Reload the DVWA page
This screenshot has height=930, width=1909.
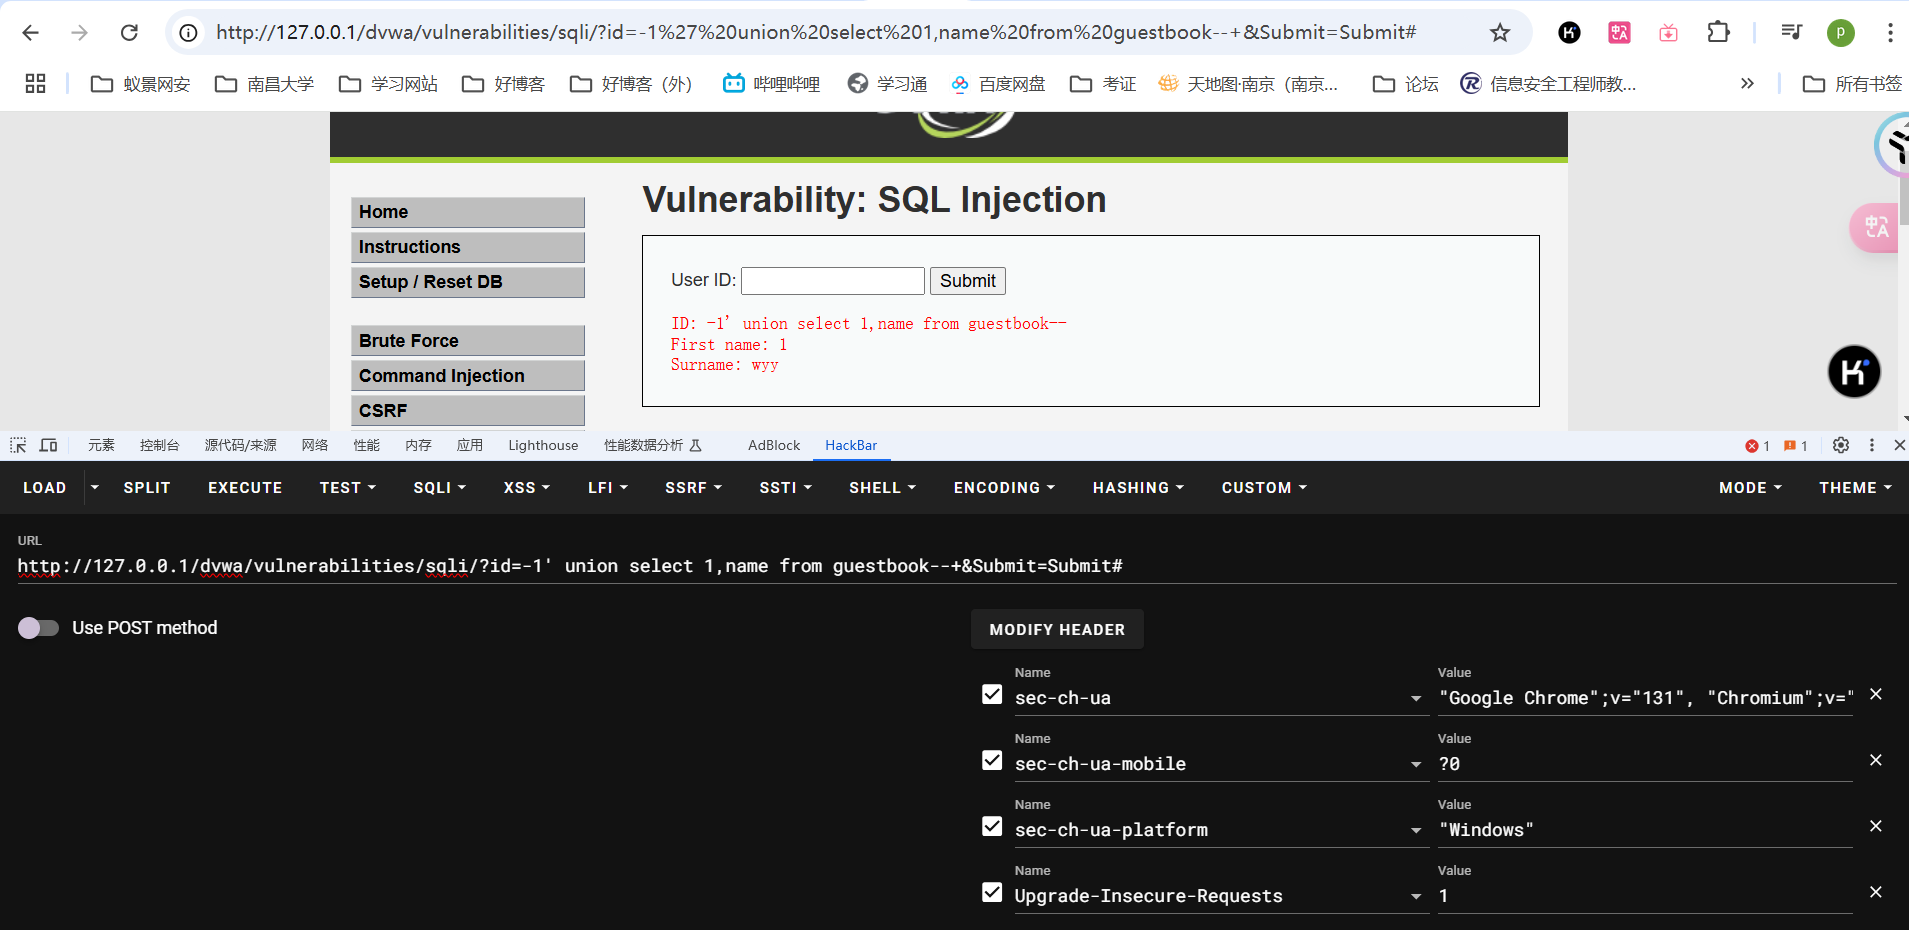tap(129, 32)
